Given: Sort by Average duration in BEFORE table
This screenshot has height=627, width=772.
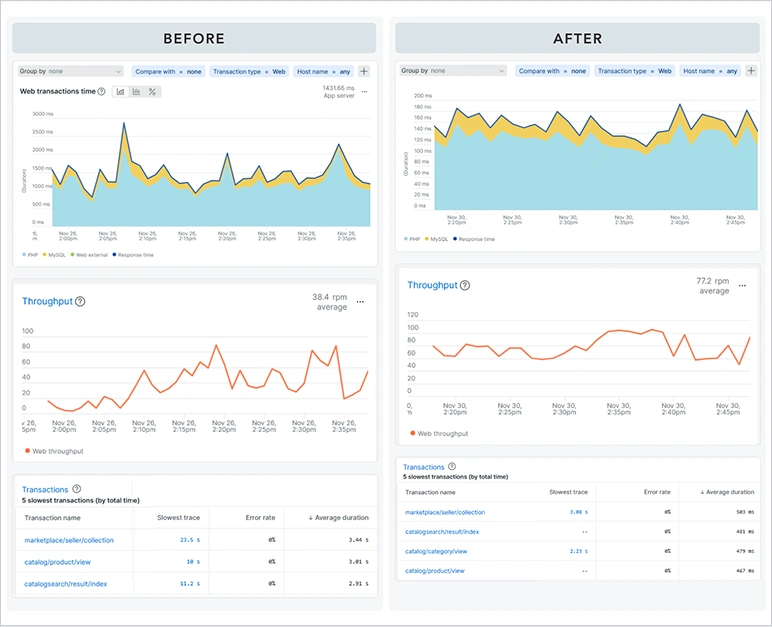Looking at the screenshot, I should [338, 518].
